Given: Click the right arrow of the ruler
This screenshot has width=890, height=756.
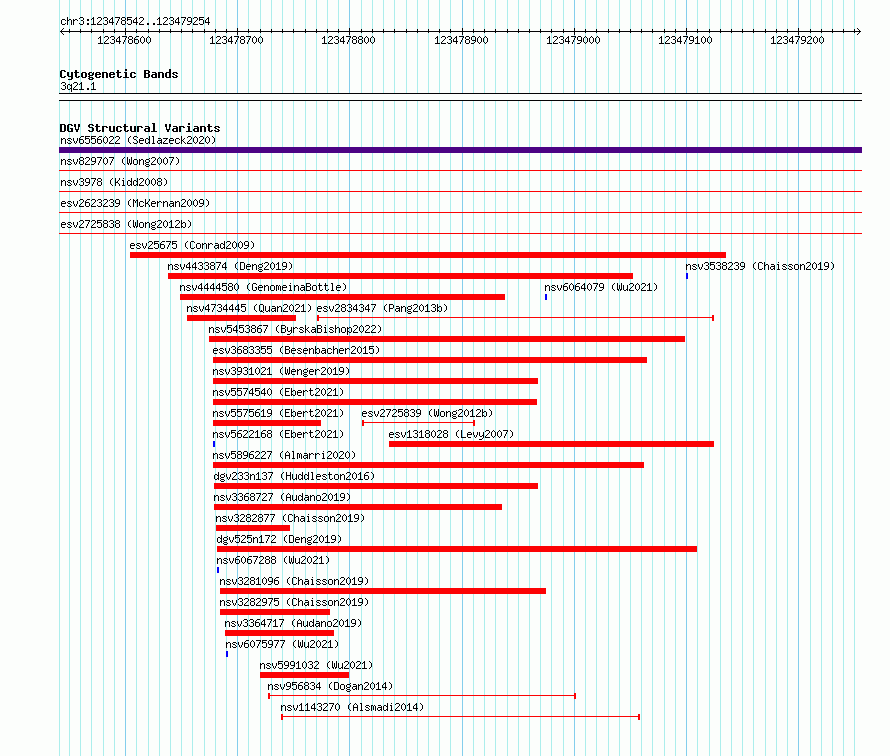Looking at the screenshot, I should [859, 32].
